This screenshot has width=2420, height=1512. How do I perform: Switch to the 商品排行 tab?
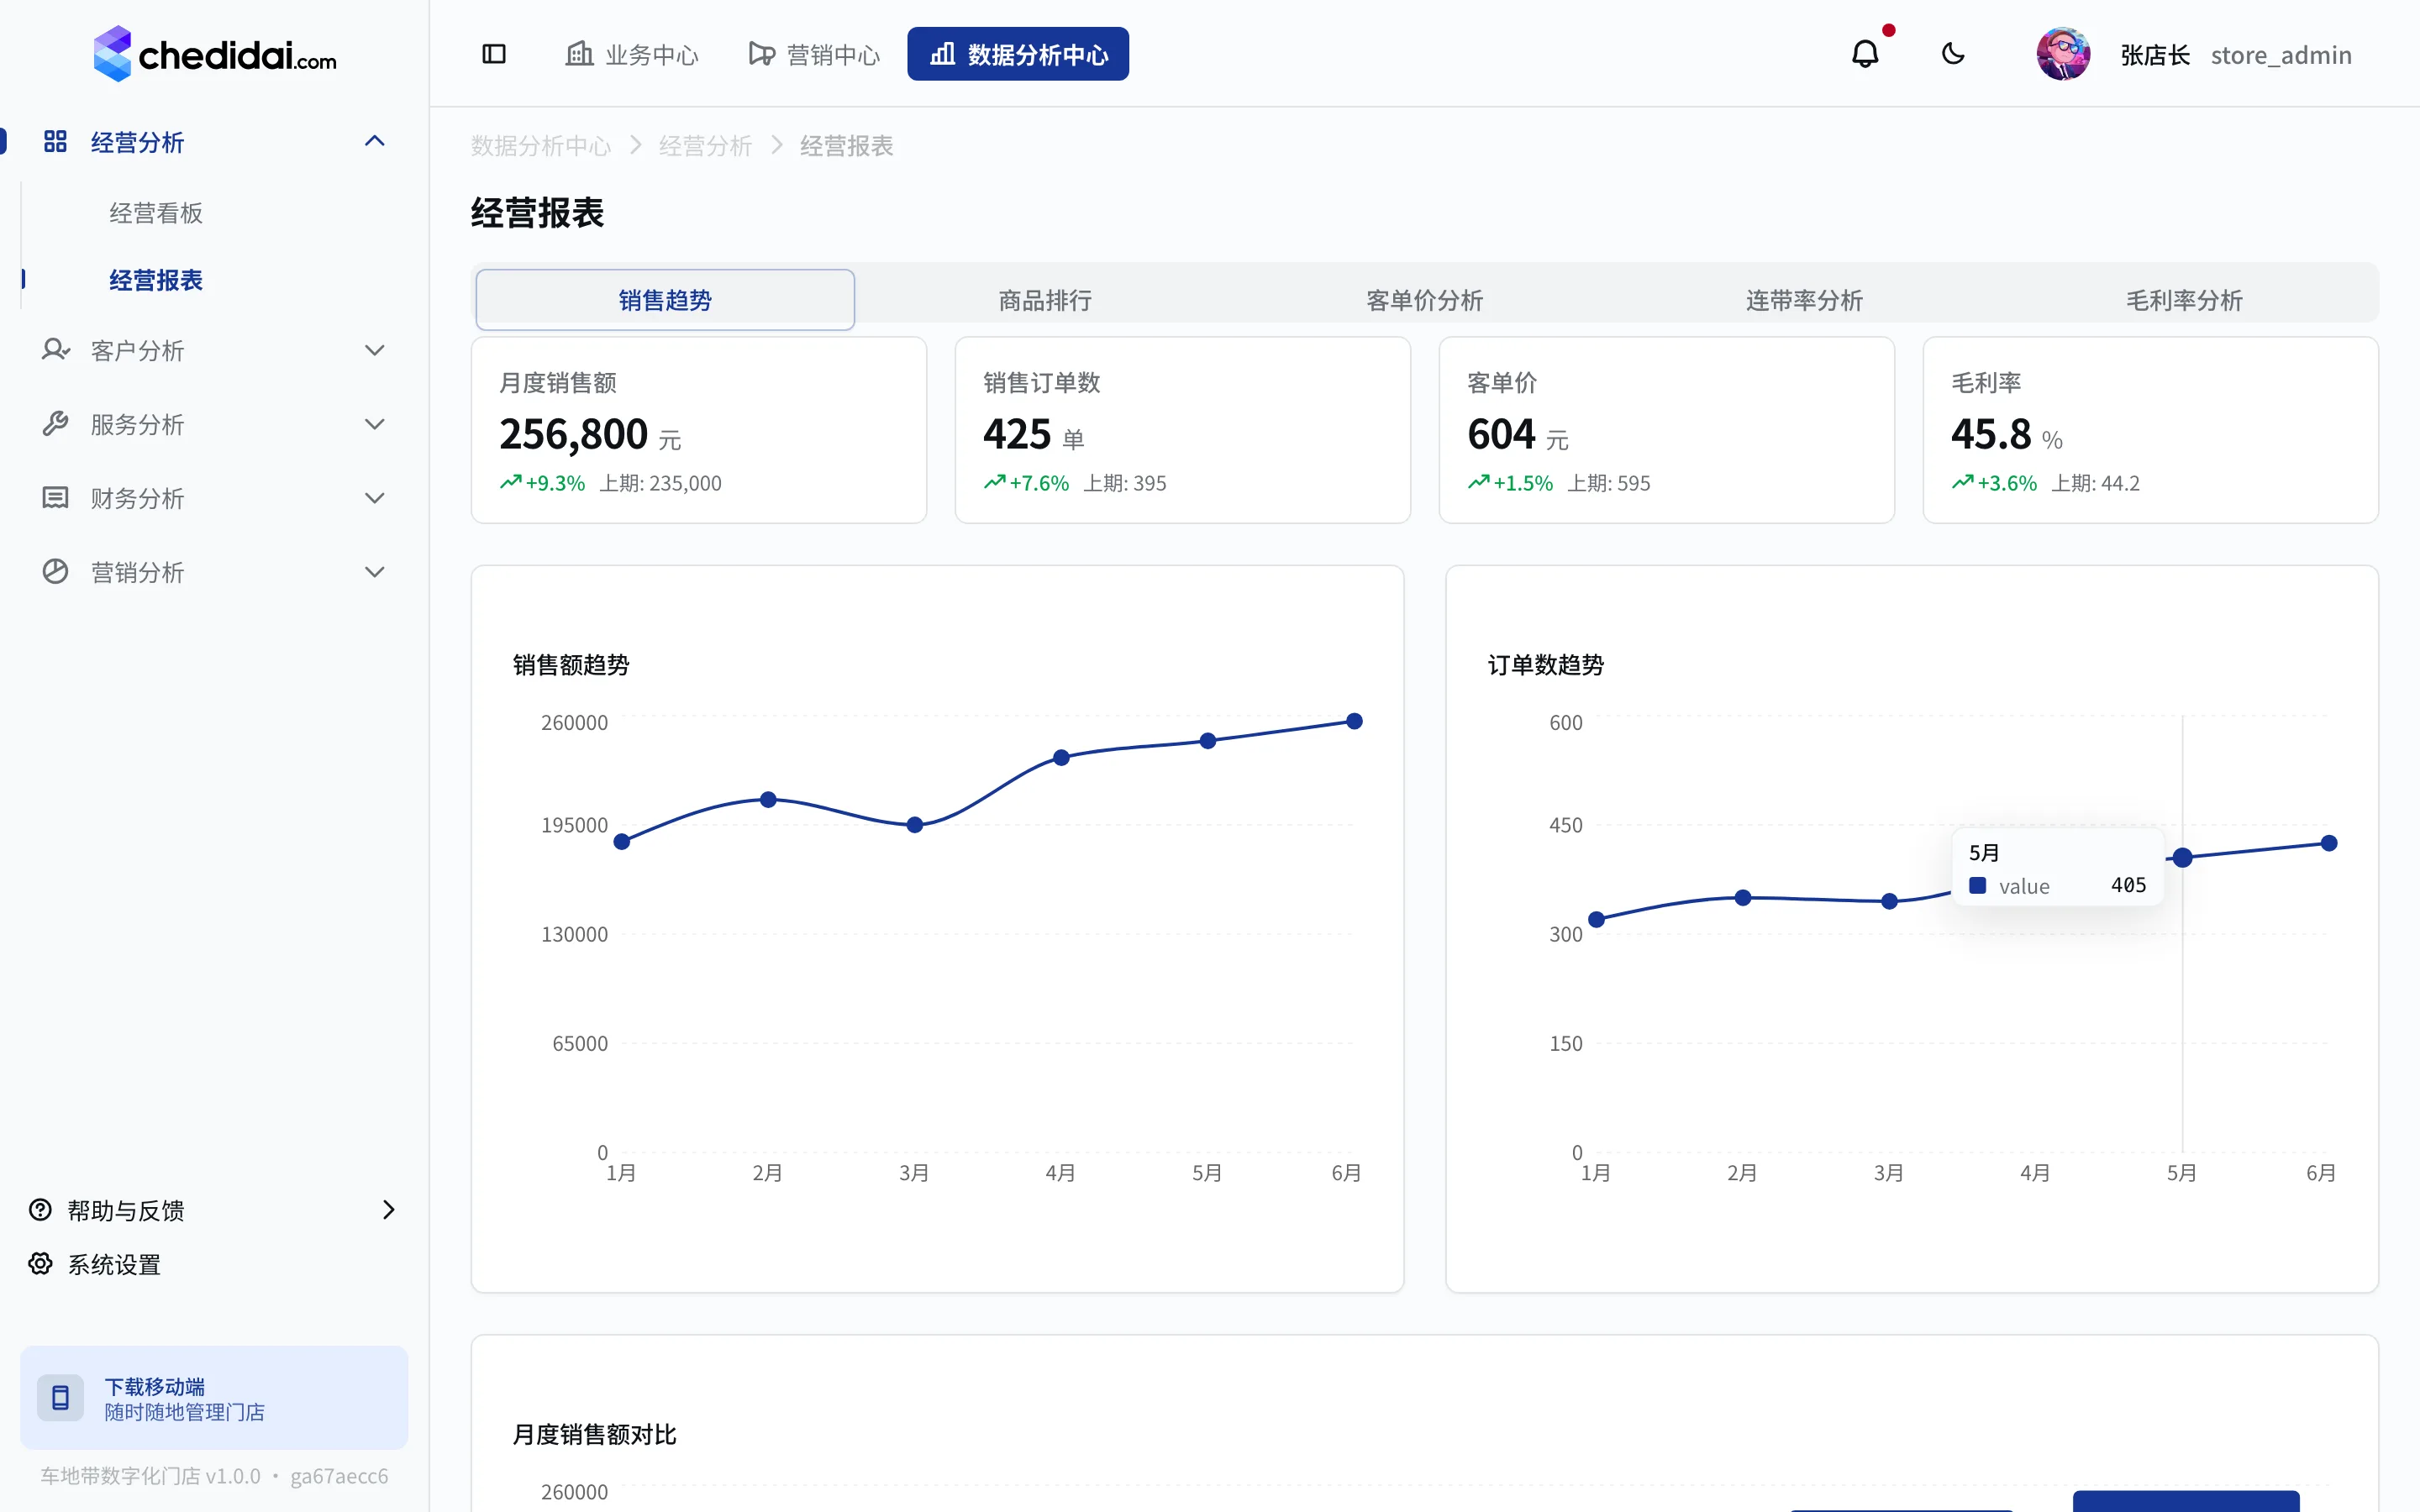point(1045,300)
